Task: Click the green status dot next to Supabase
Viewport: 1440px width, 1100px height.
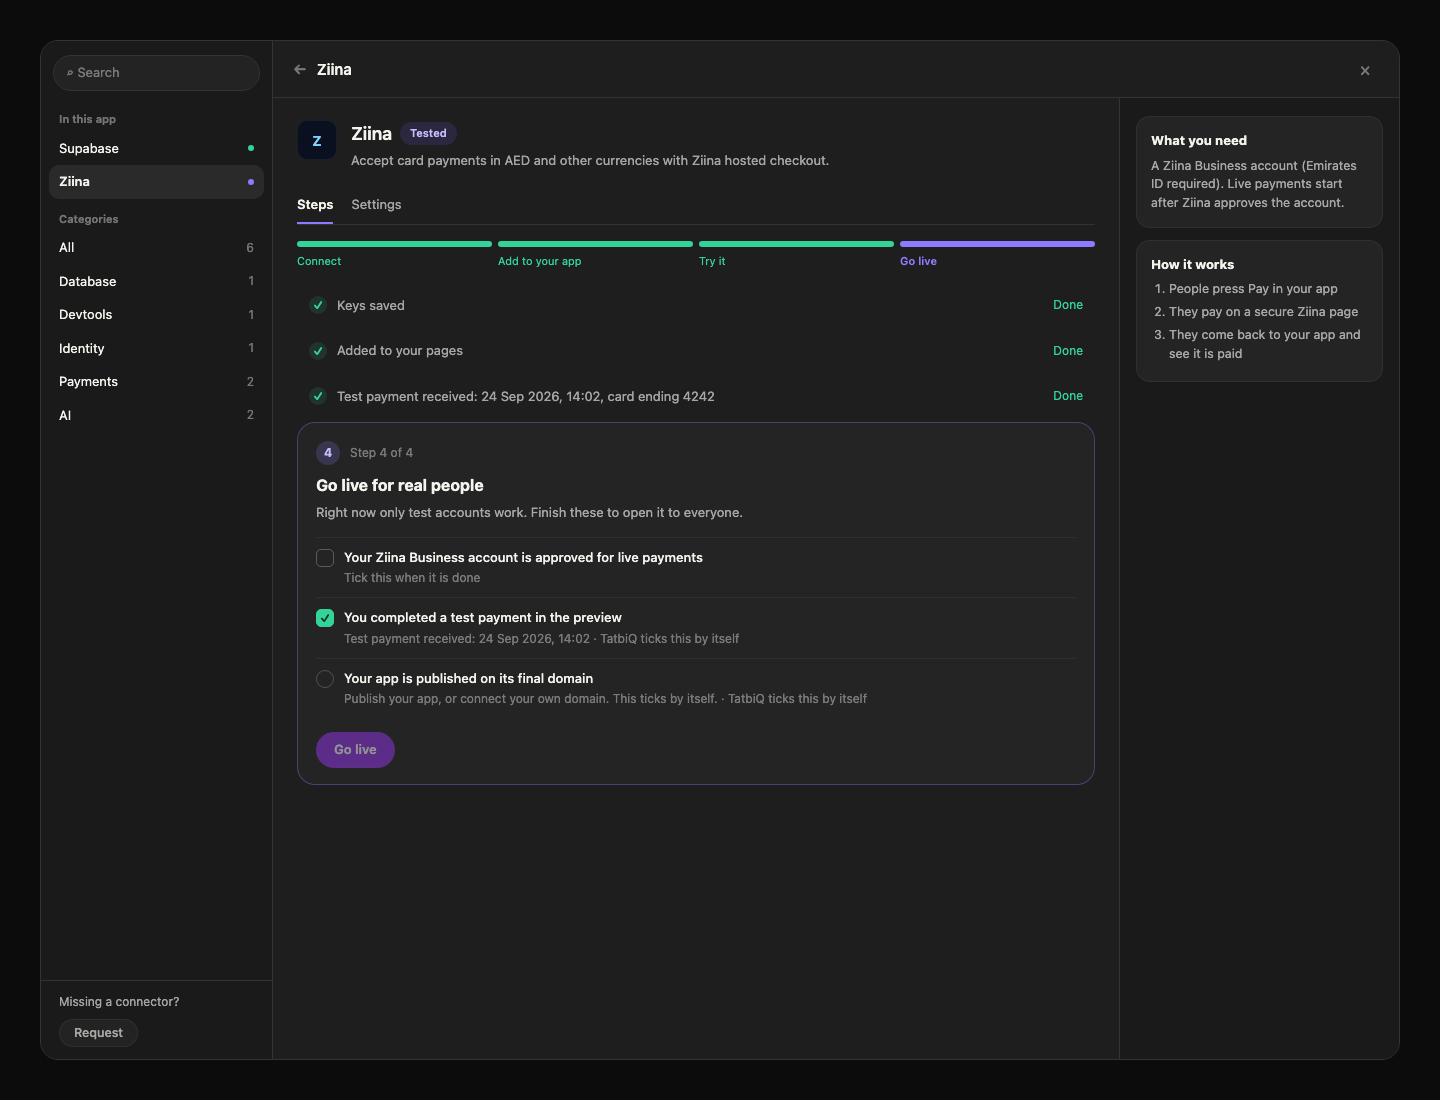Action: point(251,148)
